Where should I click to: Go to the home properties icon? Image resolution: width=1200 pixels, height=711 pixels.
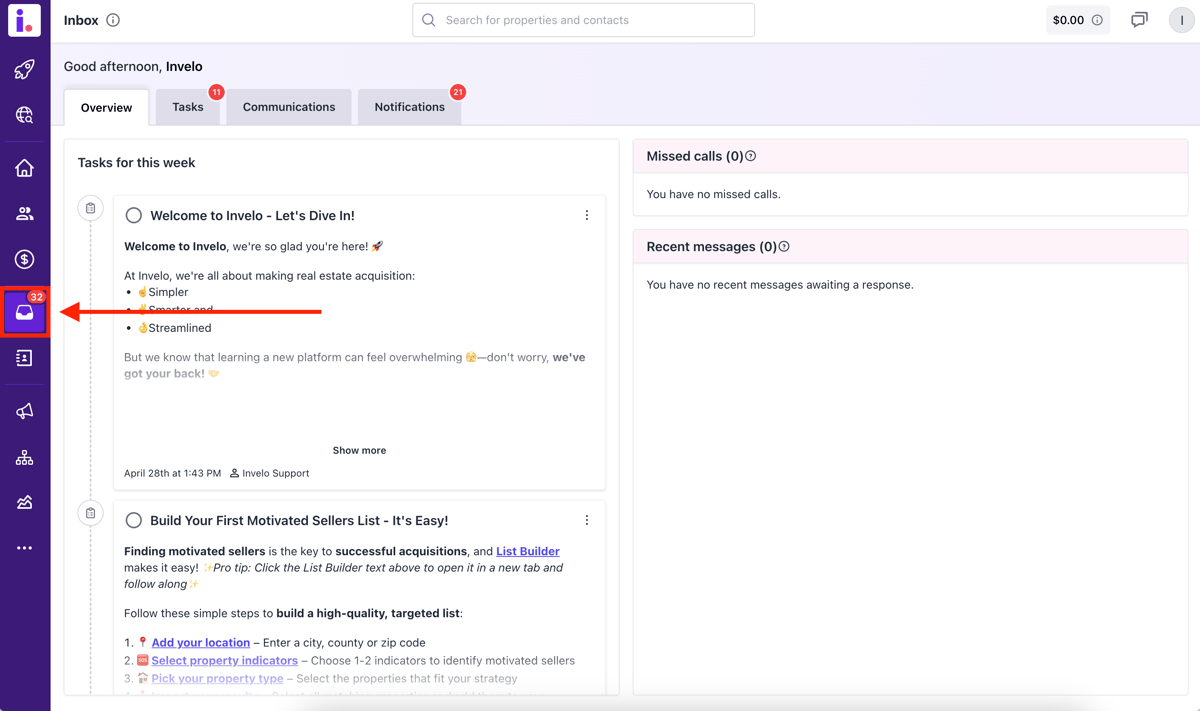(25, 168)
